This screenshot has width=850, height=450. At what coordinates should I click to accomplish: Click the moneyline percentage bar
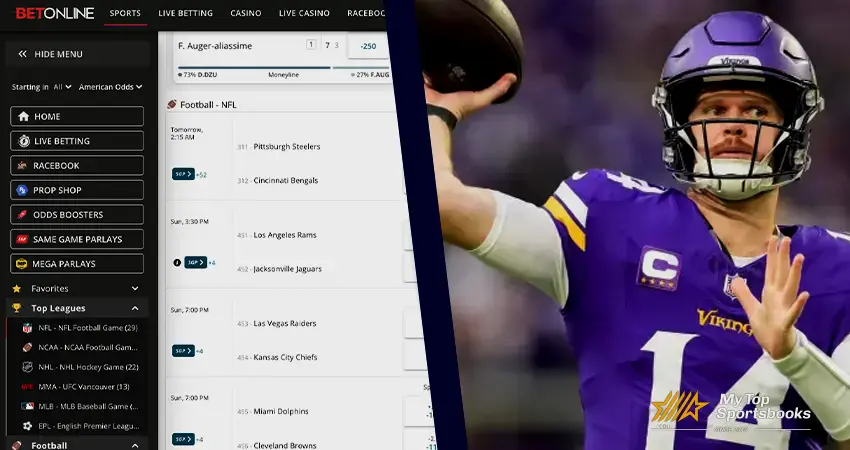(284, 68)
